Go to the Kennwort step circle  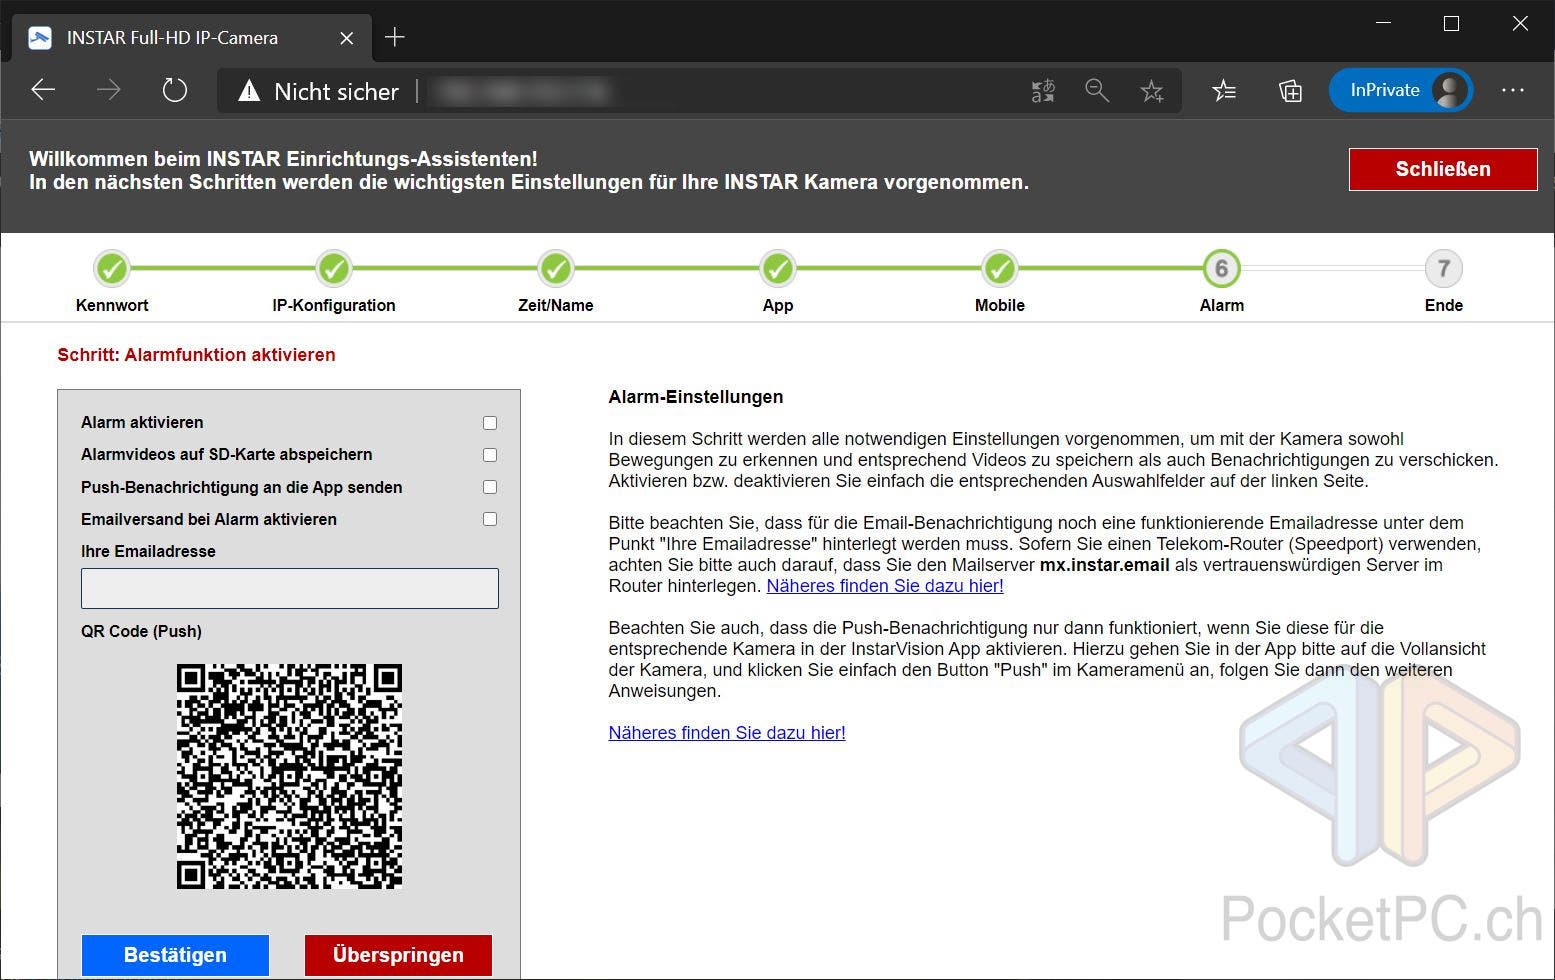point(112,268)
